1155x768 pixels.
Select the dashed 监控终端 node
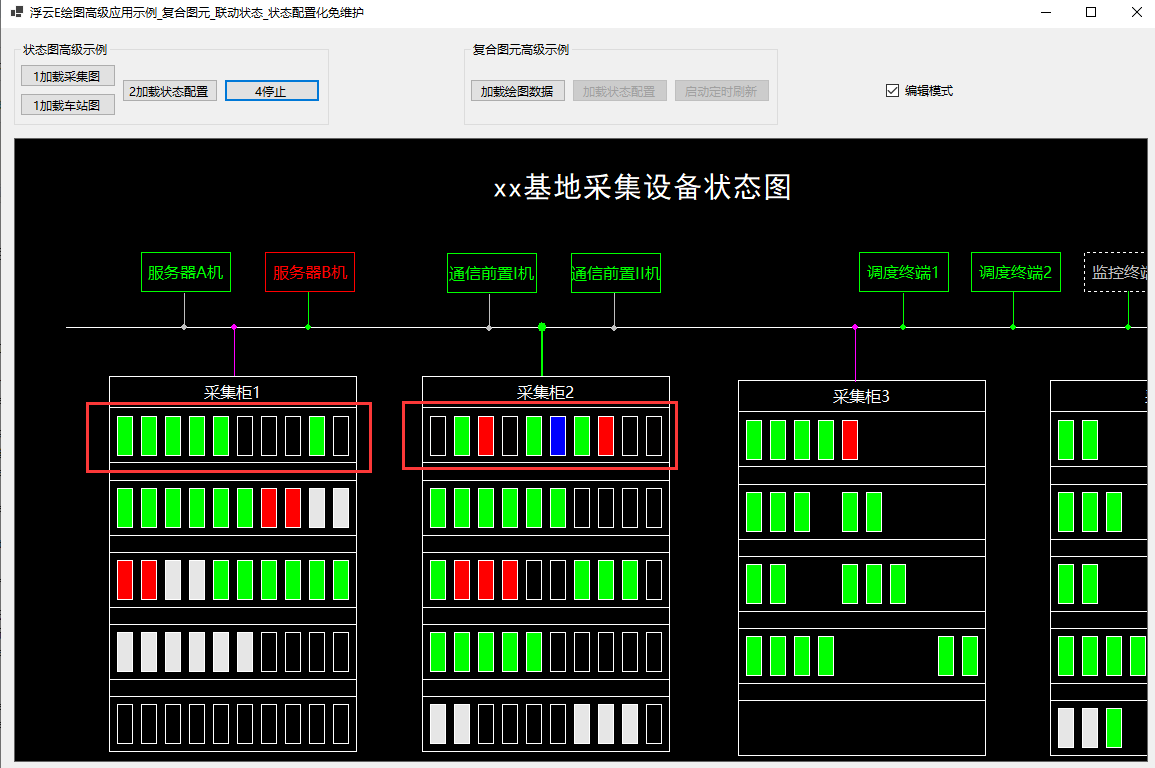point(1116,272)
